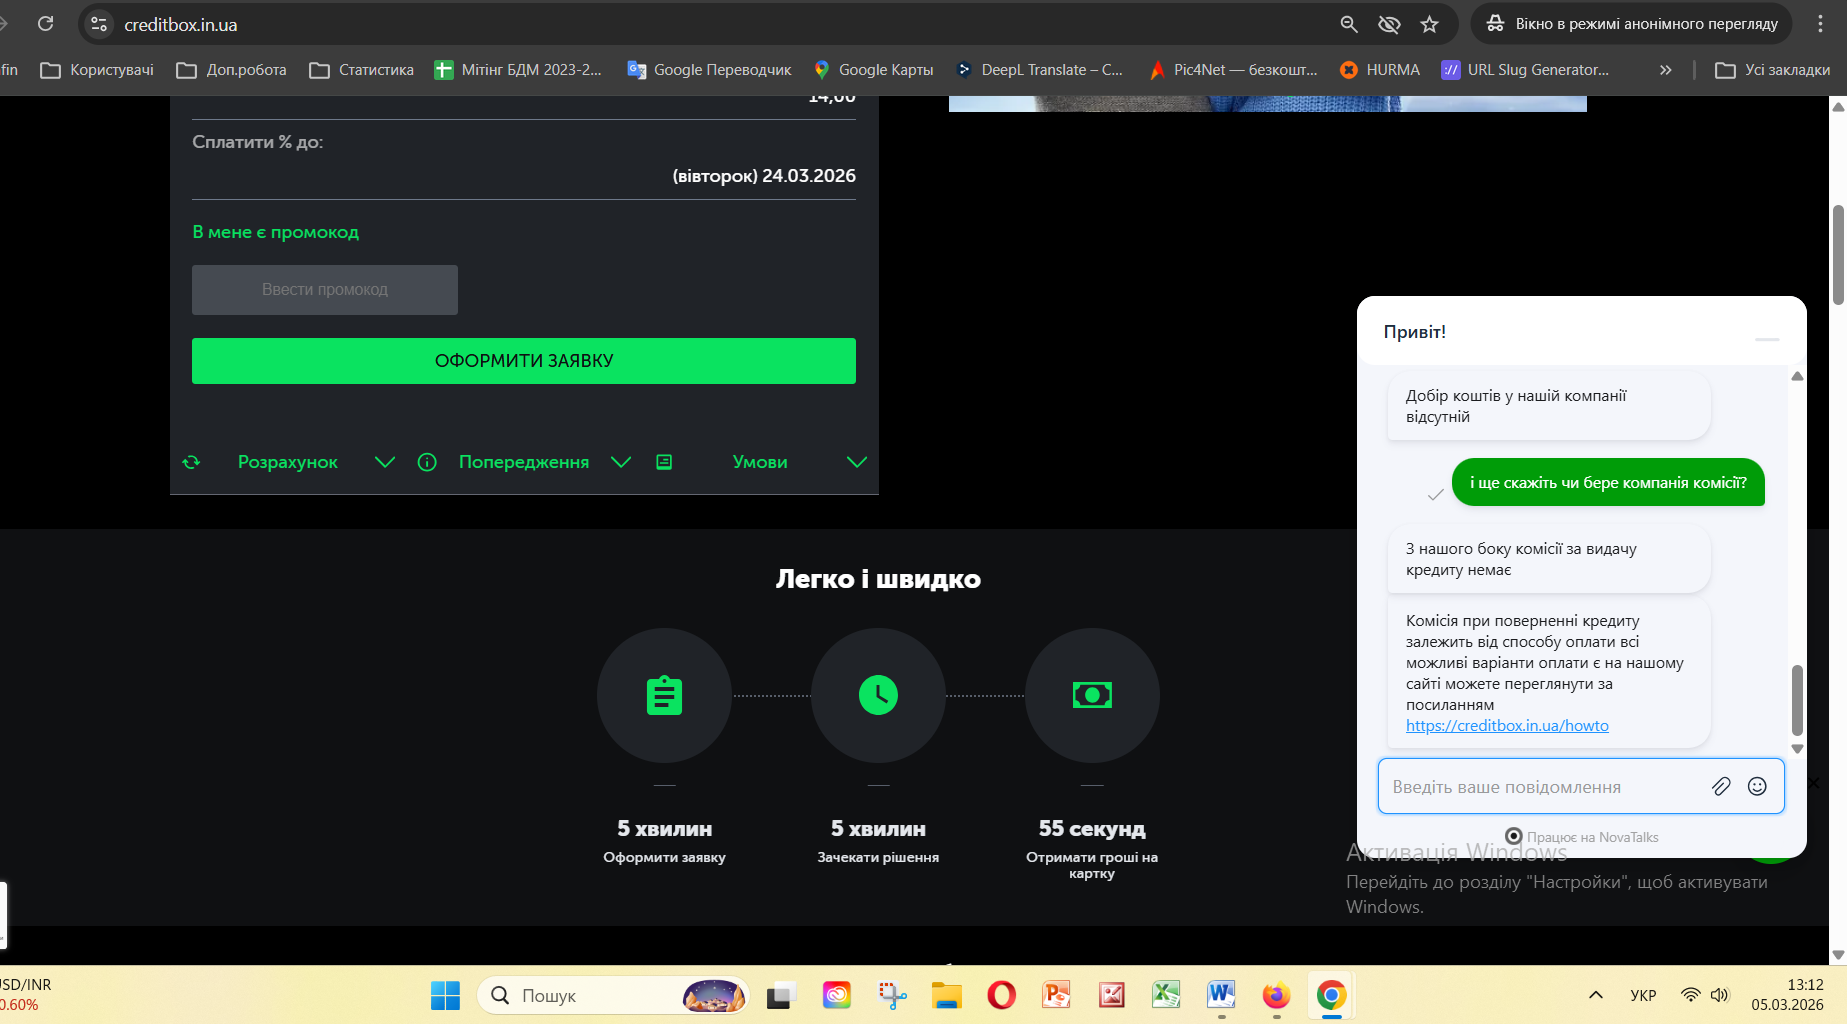This screenshot has height=1024, width=1847.
Task: Click the page vertical scrollbar thumb
Action: 1838,255
